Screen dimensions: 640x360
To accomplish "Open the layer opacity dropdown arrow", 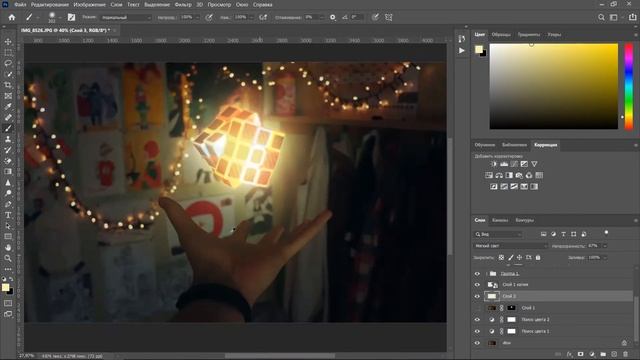I will (605, 246).
